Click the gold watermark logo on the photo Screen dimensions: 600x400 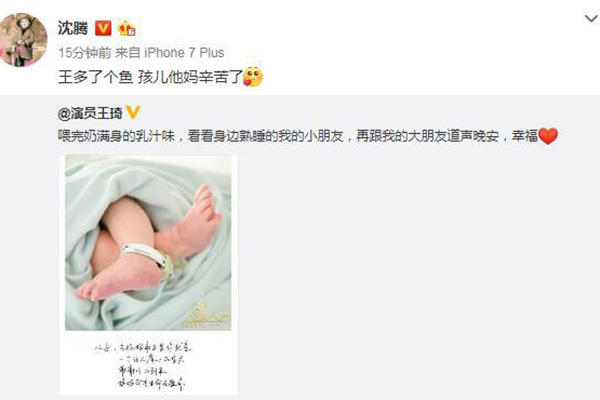pyautogui.click(x=206, y=315)
